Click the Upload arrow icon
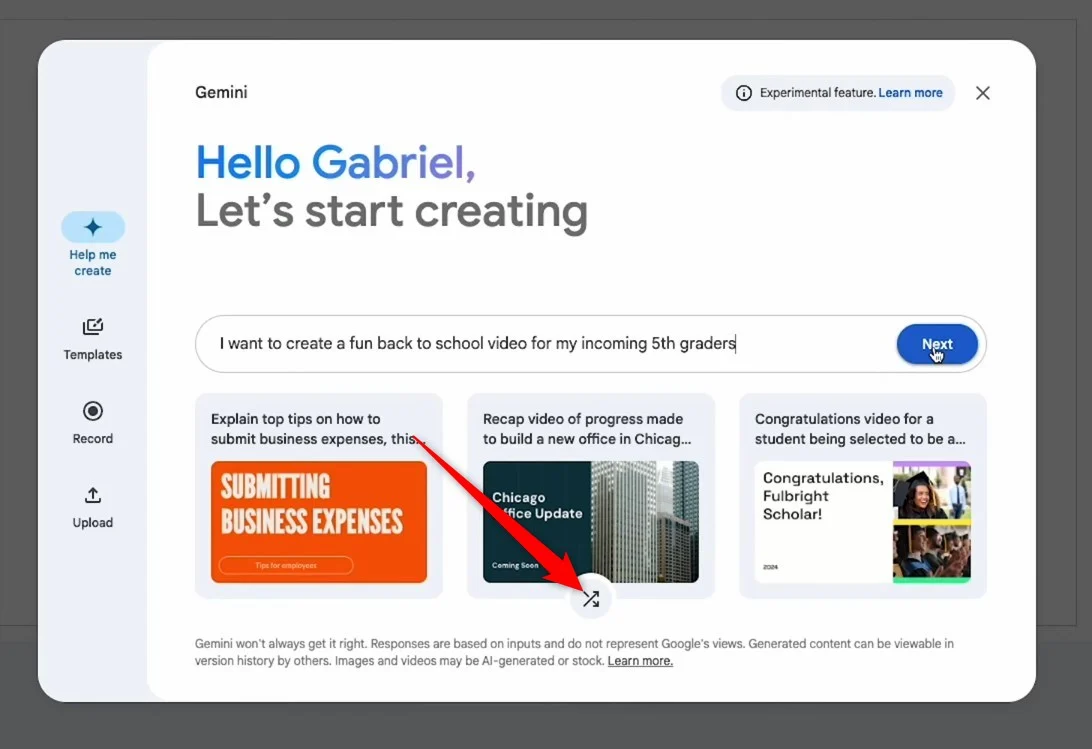 (93, 495)
